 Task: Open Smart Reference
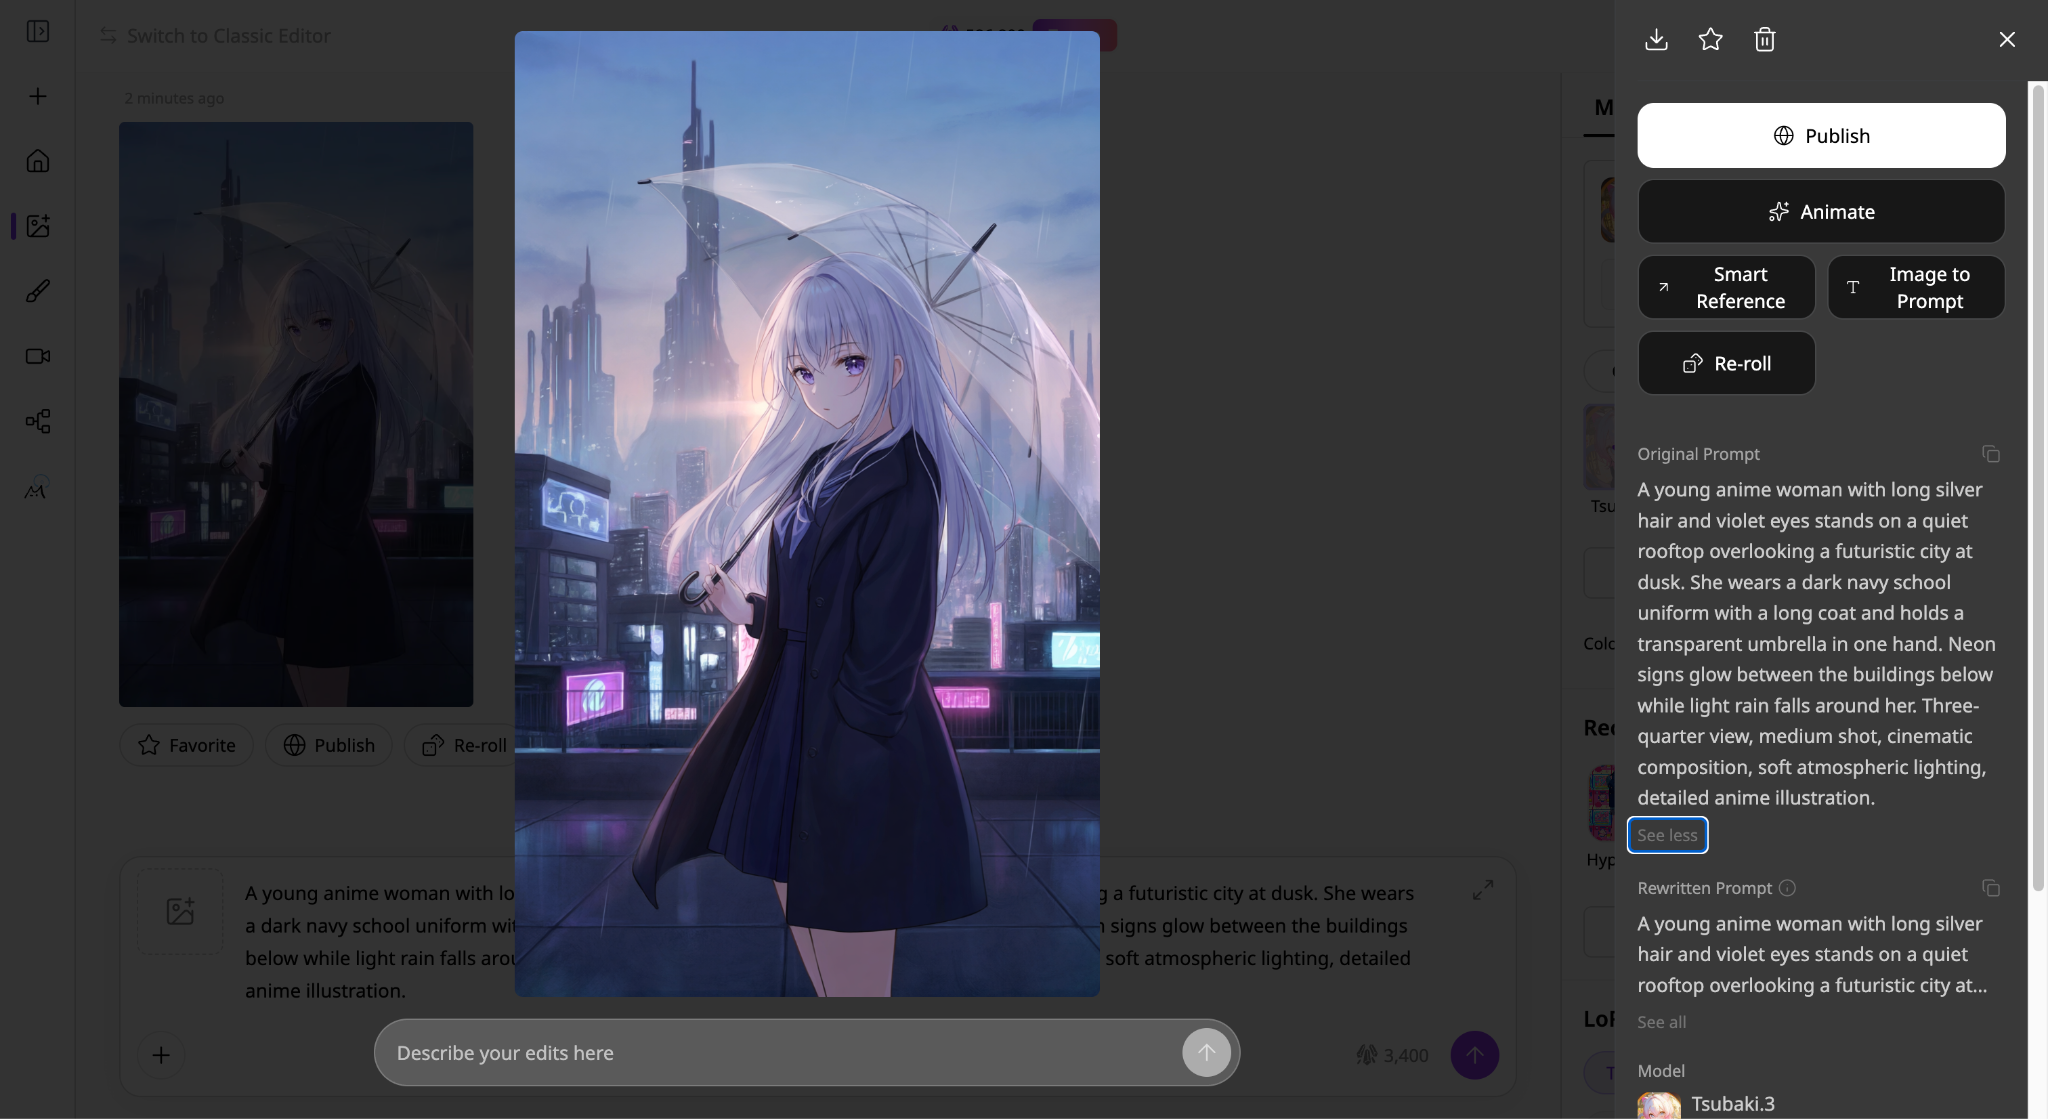coord(1726,288)
